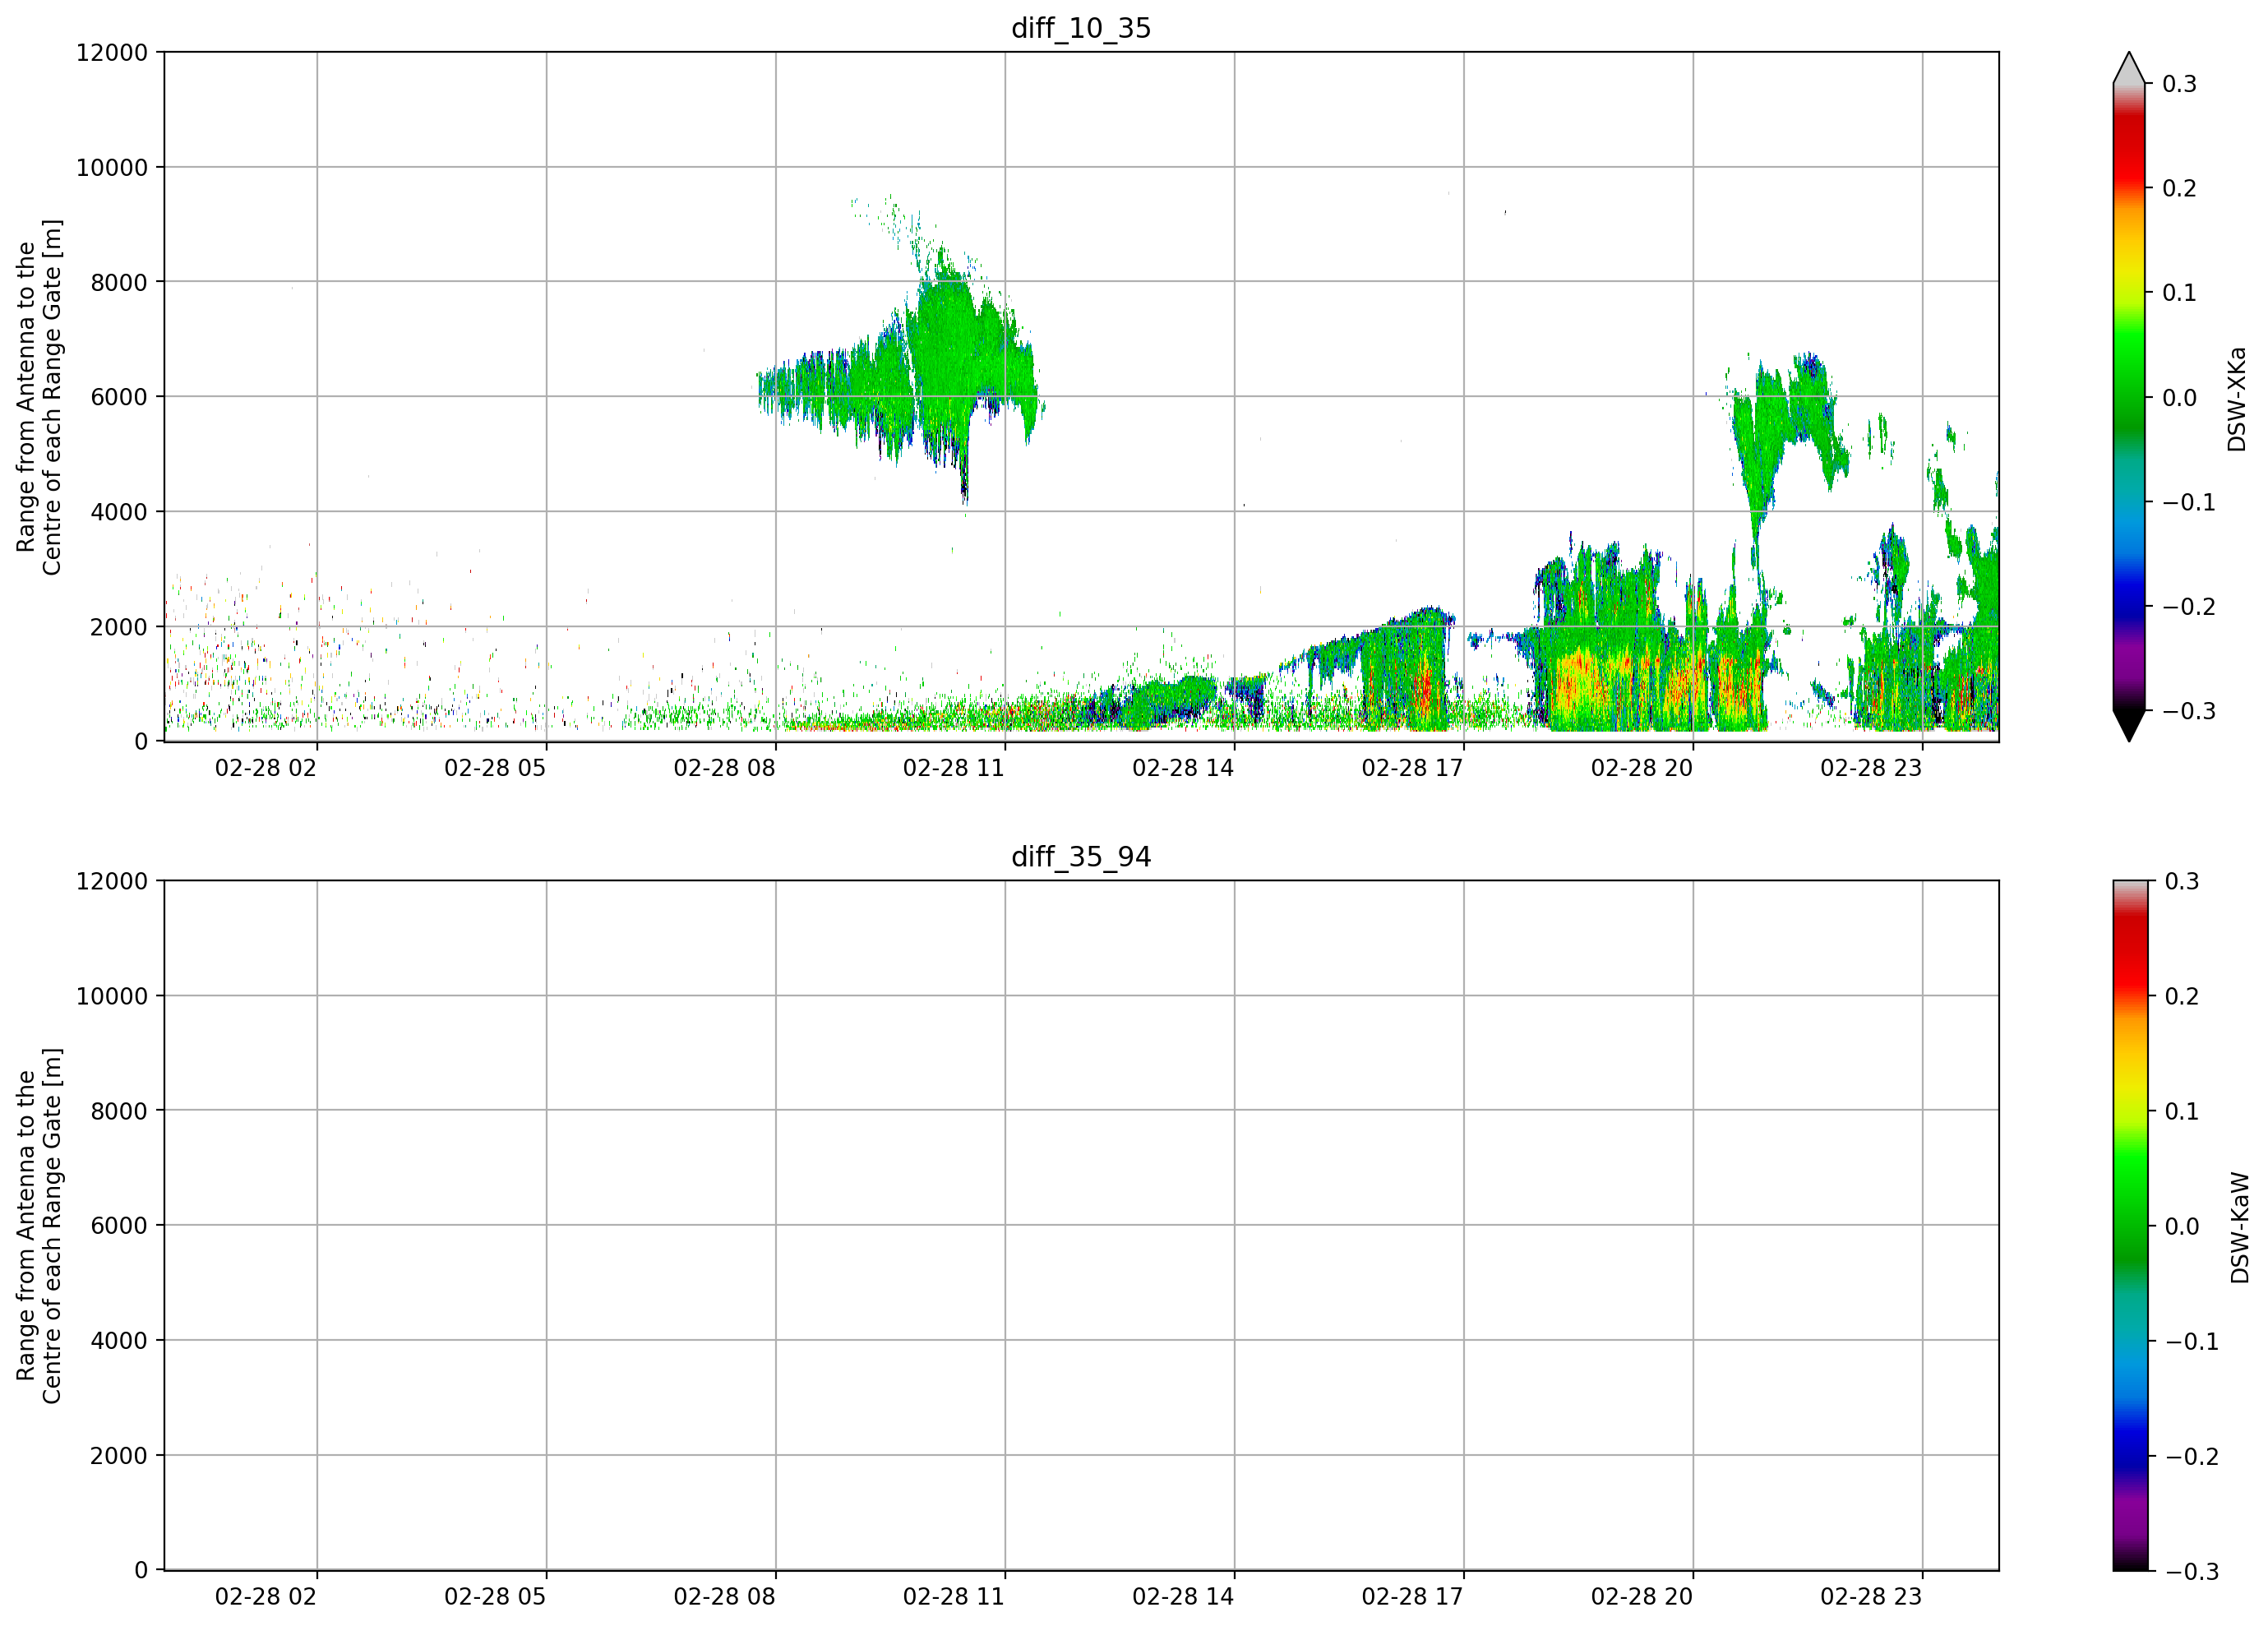Click the 0.2 tick on DSW-XKa colorbar

2180,189
